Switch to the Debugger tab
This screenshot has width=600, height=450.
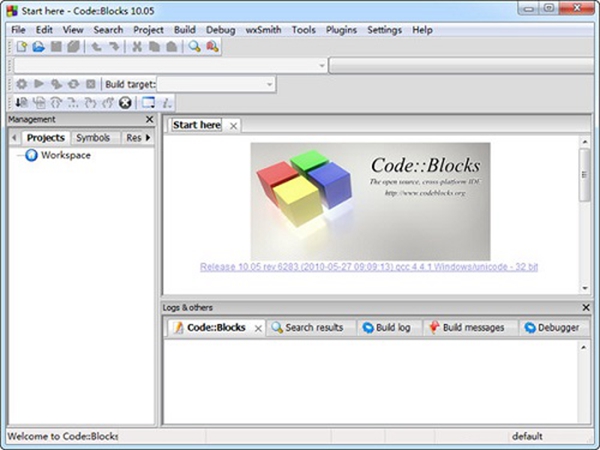(552, 328)
